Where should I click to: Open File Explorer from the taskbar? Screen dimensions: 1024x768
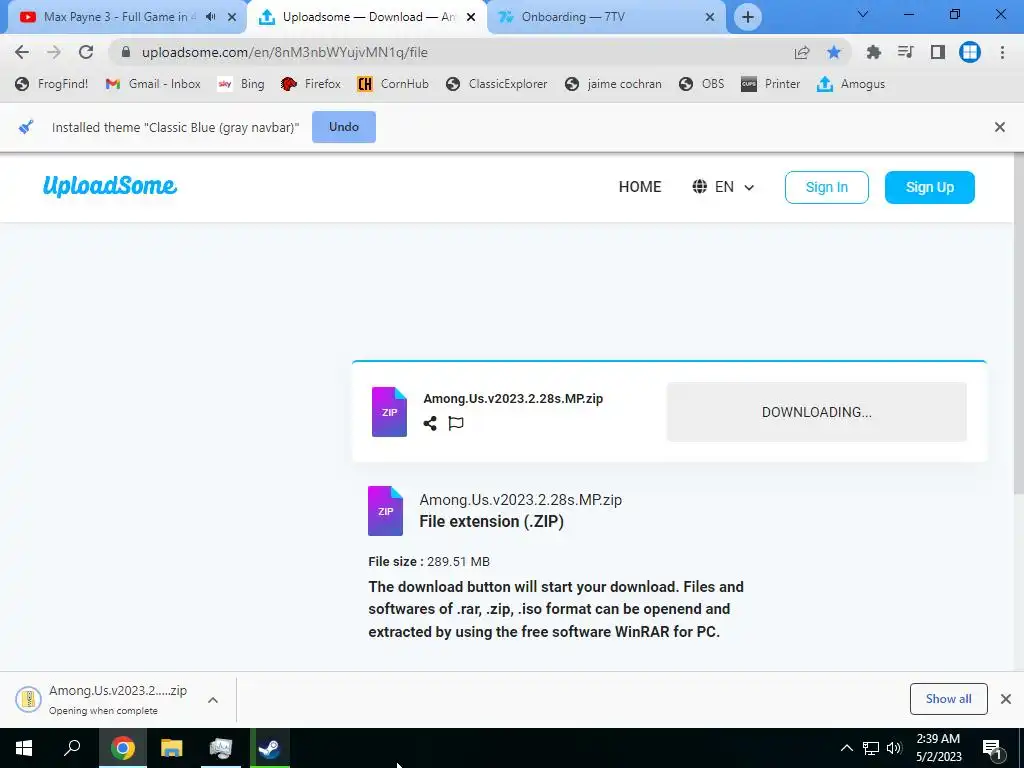[172, 748]
